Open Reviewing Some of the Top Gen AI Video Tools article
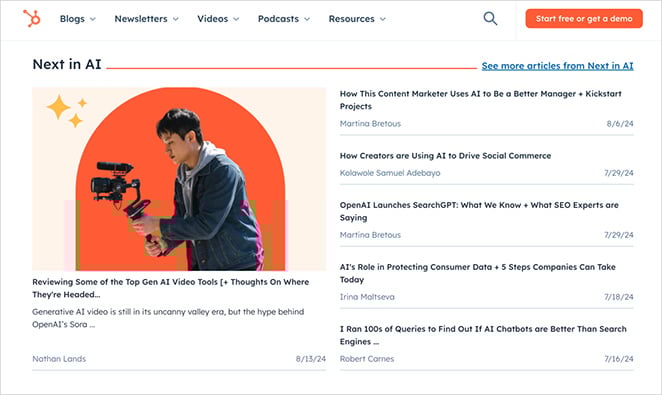 (x=171, y=288)
